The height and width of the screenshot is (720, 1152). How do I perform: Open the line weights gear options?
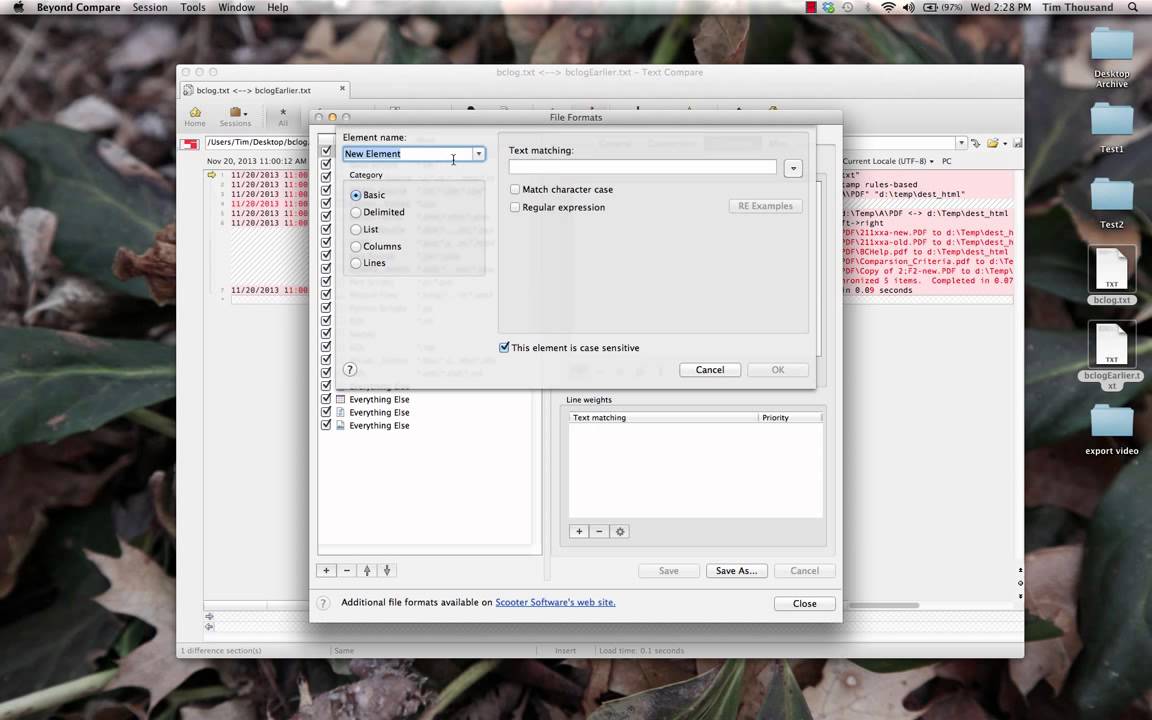click(619, 531)
